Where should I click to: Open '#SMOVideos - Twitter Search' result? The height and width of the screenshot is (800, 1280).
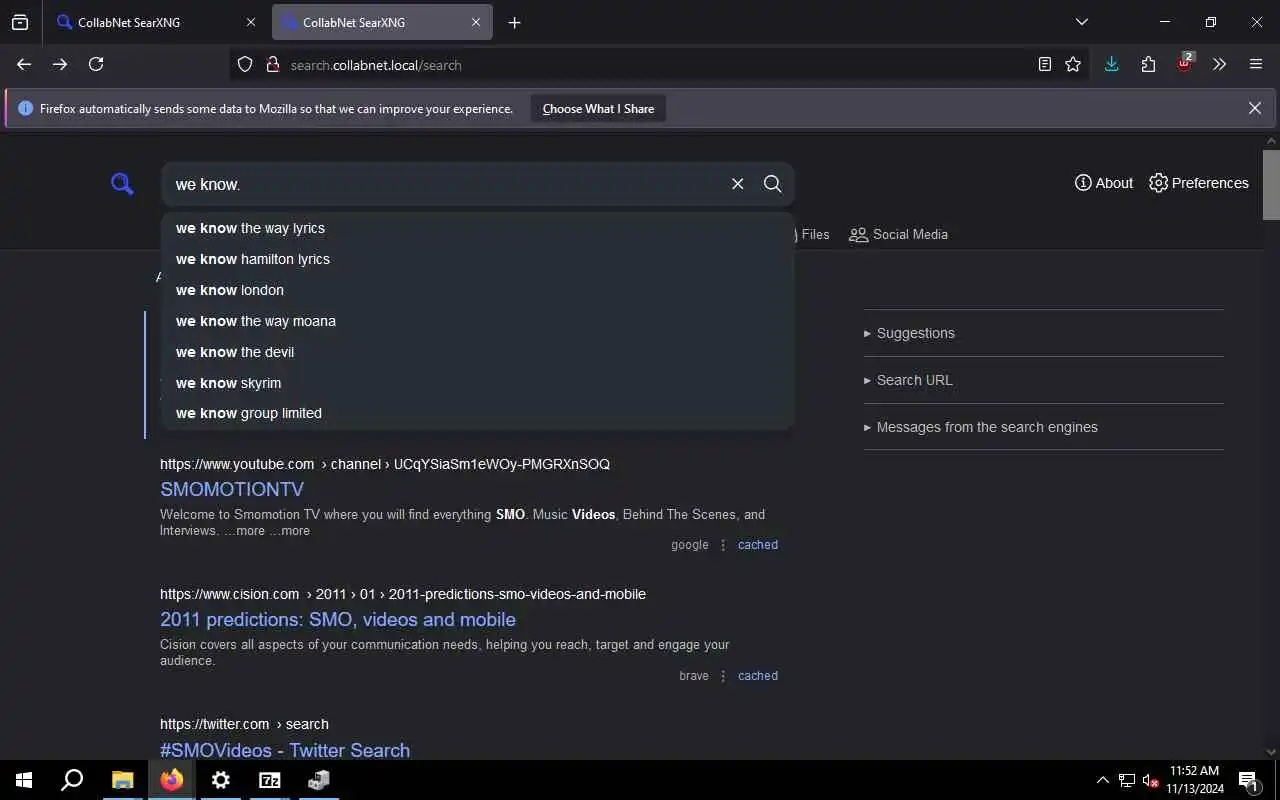[285, 750]
